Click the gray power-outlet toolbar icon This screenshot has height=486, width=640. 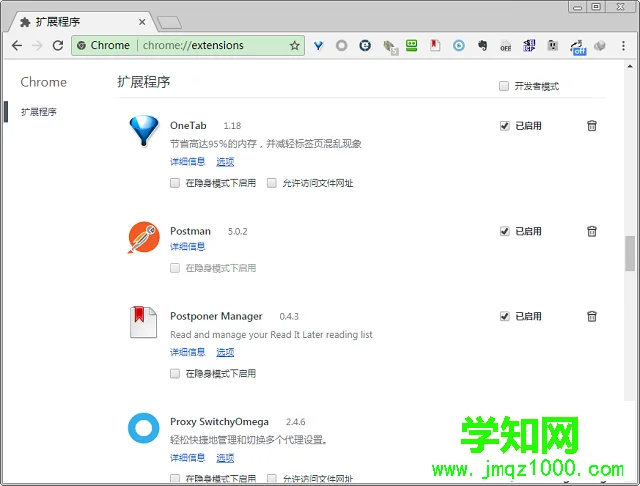point(553,46)
